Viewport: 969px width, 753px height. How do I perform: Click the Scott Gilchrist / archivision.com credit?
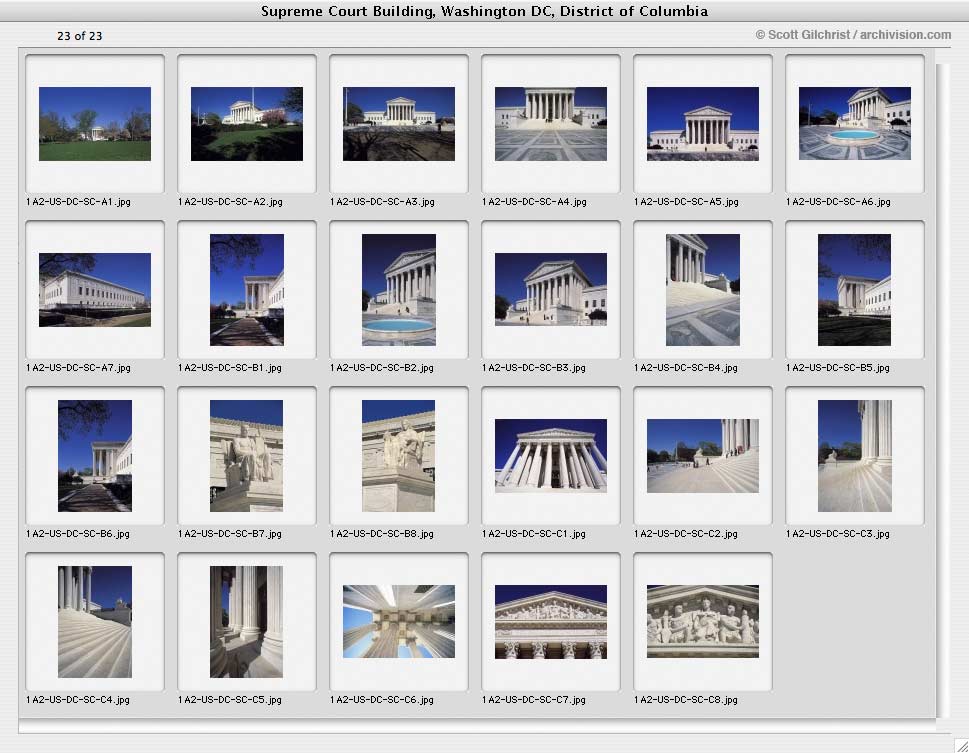853,35
